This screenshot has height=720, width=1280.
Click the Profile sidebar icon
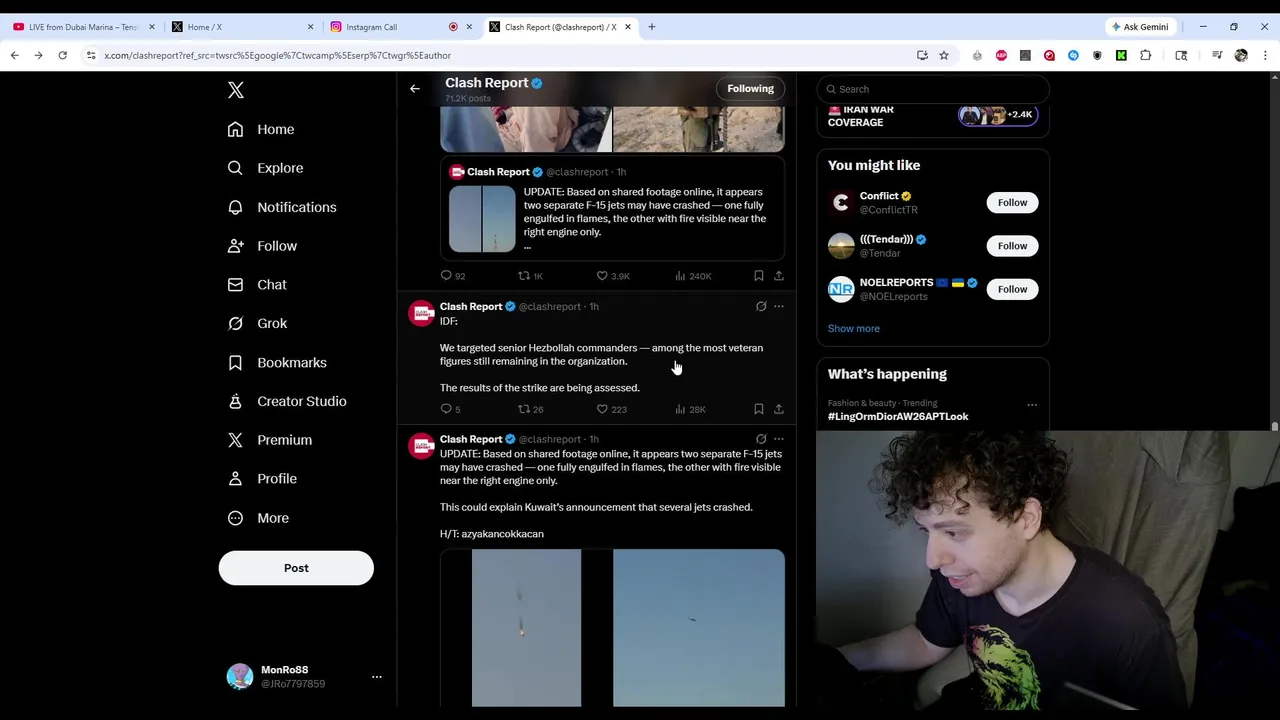coord(235,479)
